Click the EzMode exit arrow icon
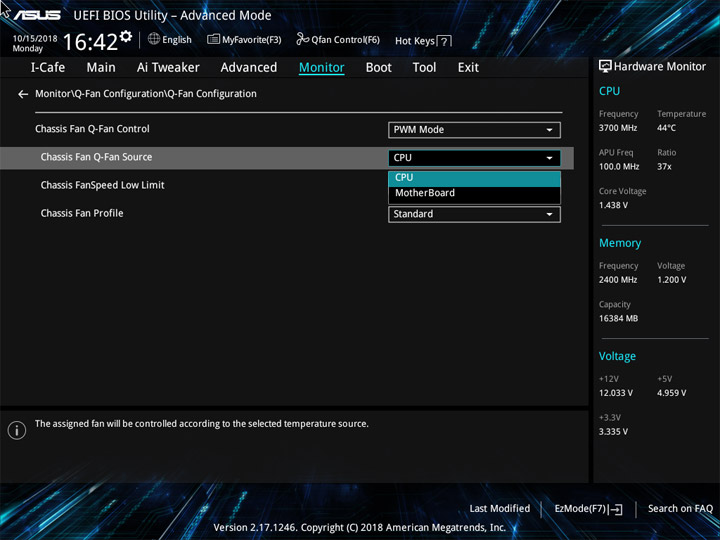720x540 pixels. tap(616, 509)
